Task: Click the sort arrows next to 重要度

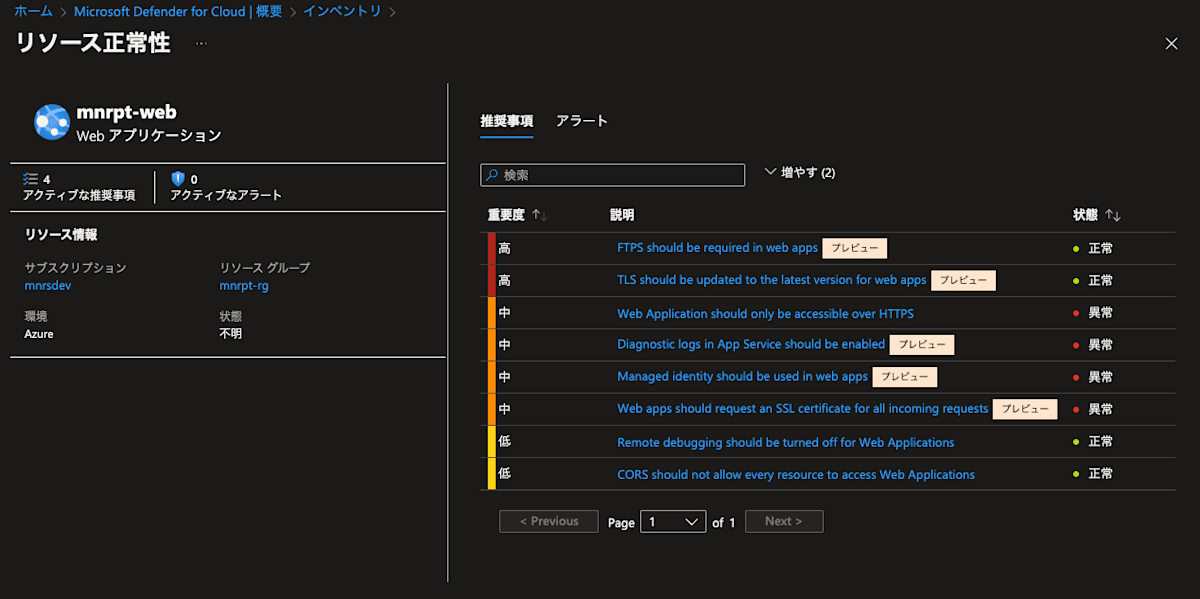Action: pos(538,214)
